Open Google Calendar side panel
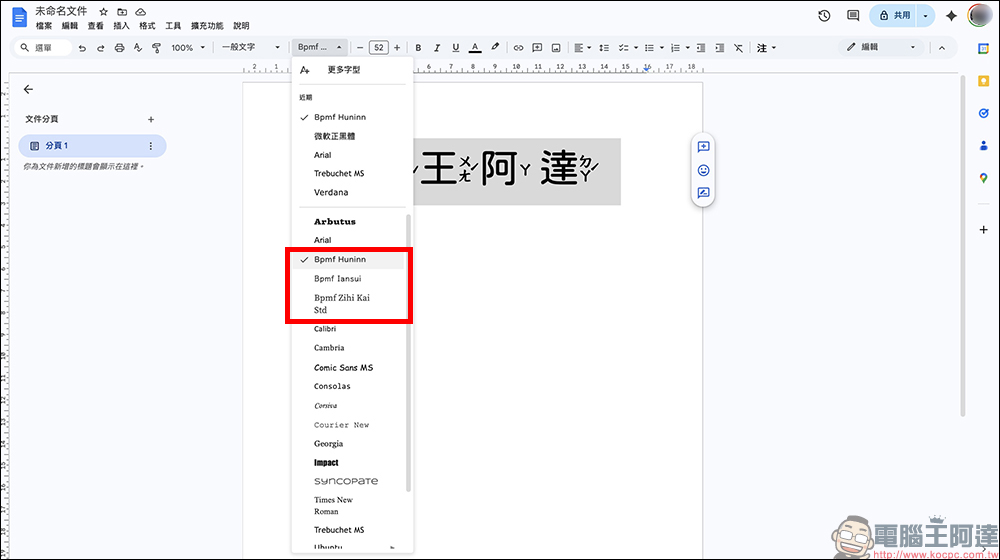Viewport: 1000px width, 560px height. point(983,49)
